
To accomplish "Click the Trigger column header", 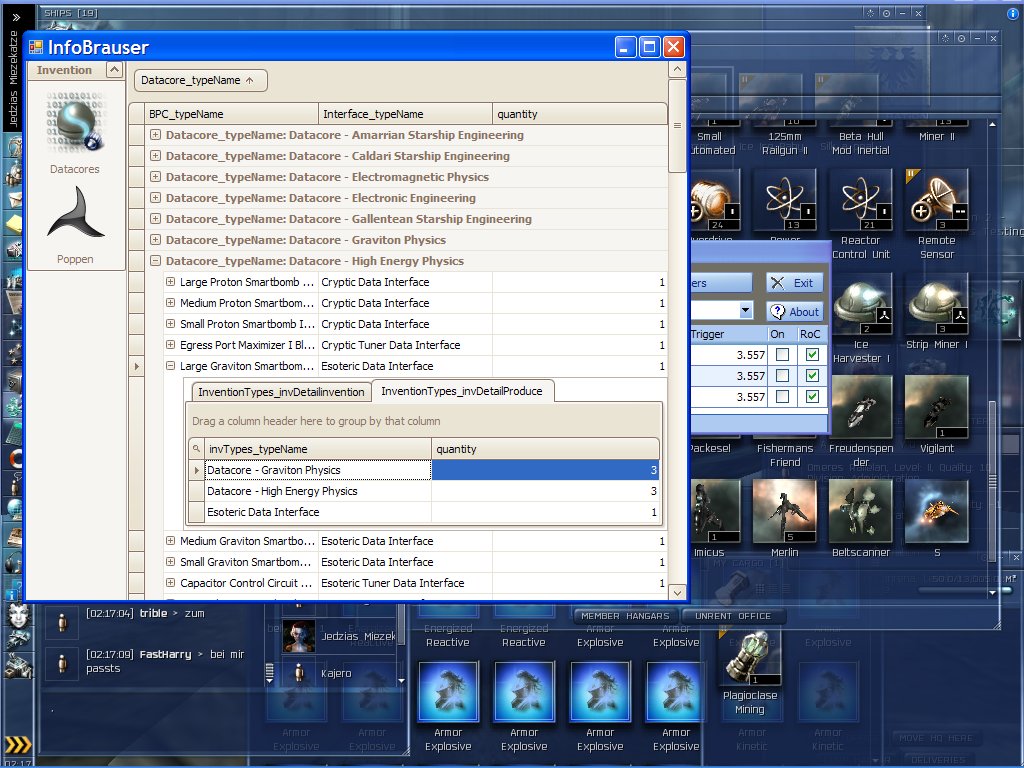I will pos(728,334).
